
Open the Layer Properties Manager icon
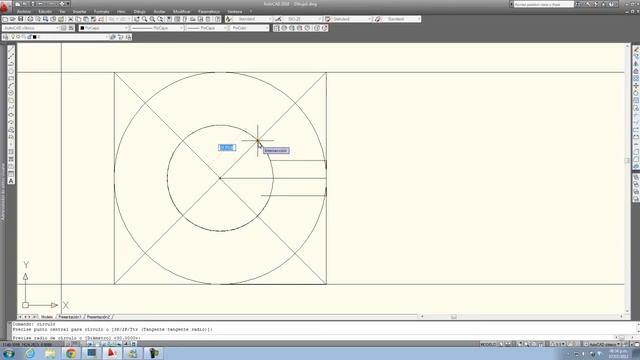click(x=5, y=37)
